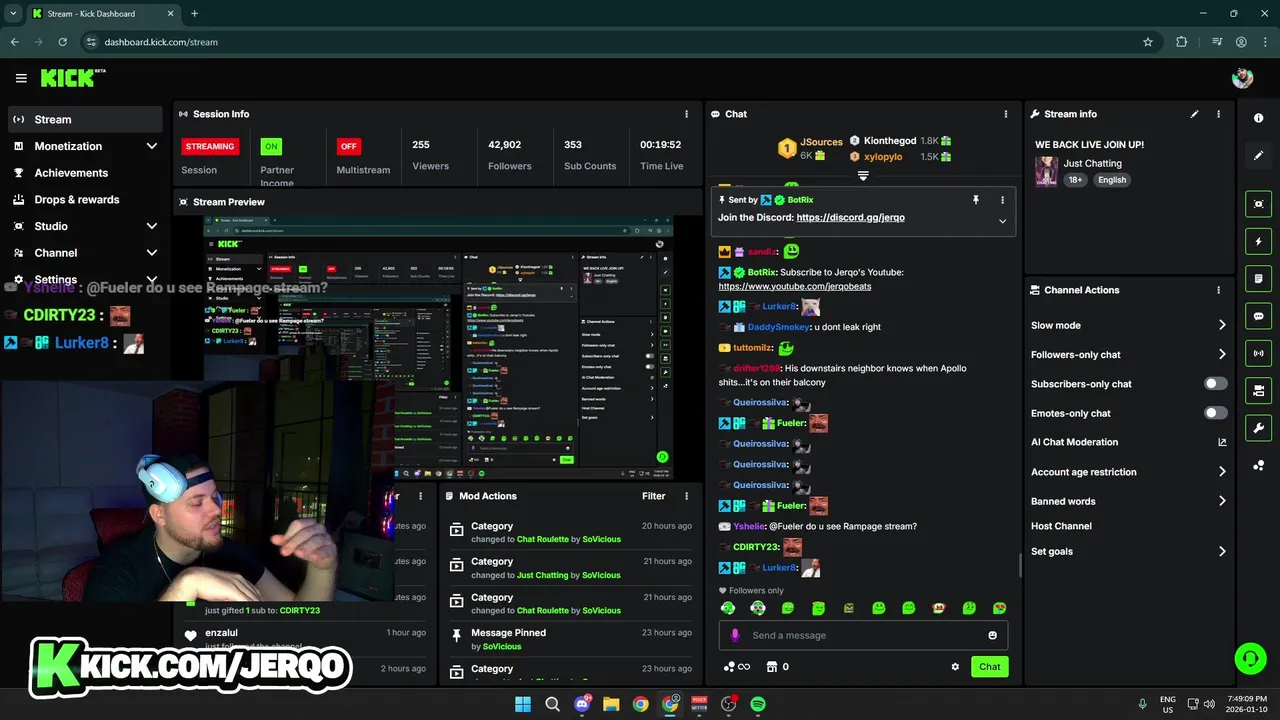
Task: Toggle Subscribers-only chat switch
Action: 1216,384
